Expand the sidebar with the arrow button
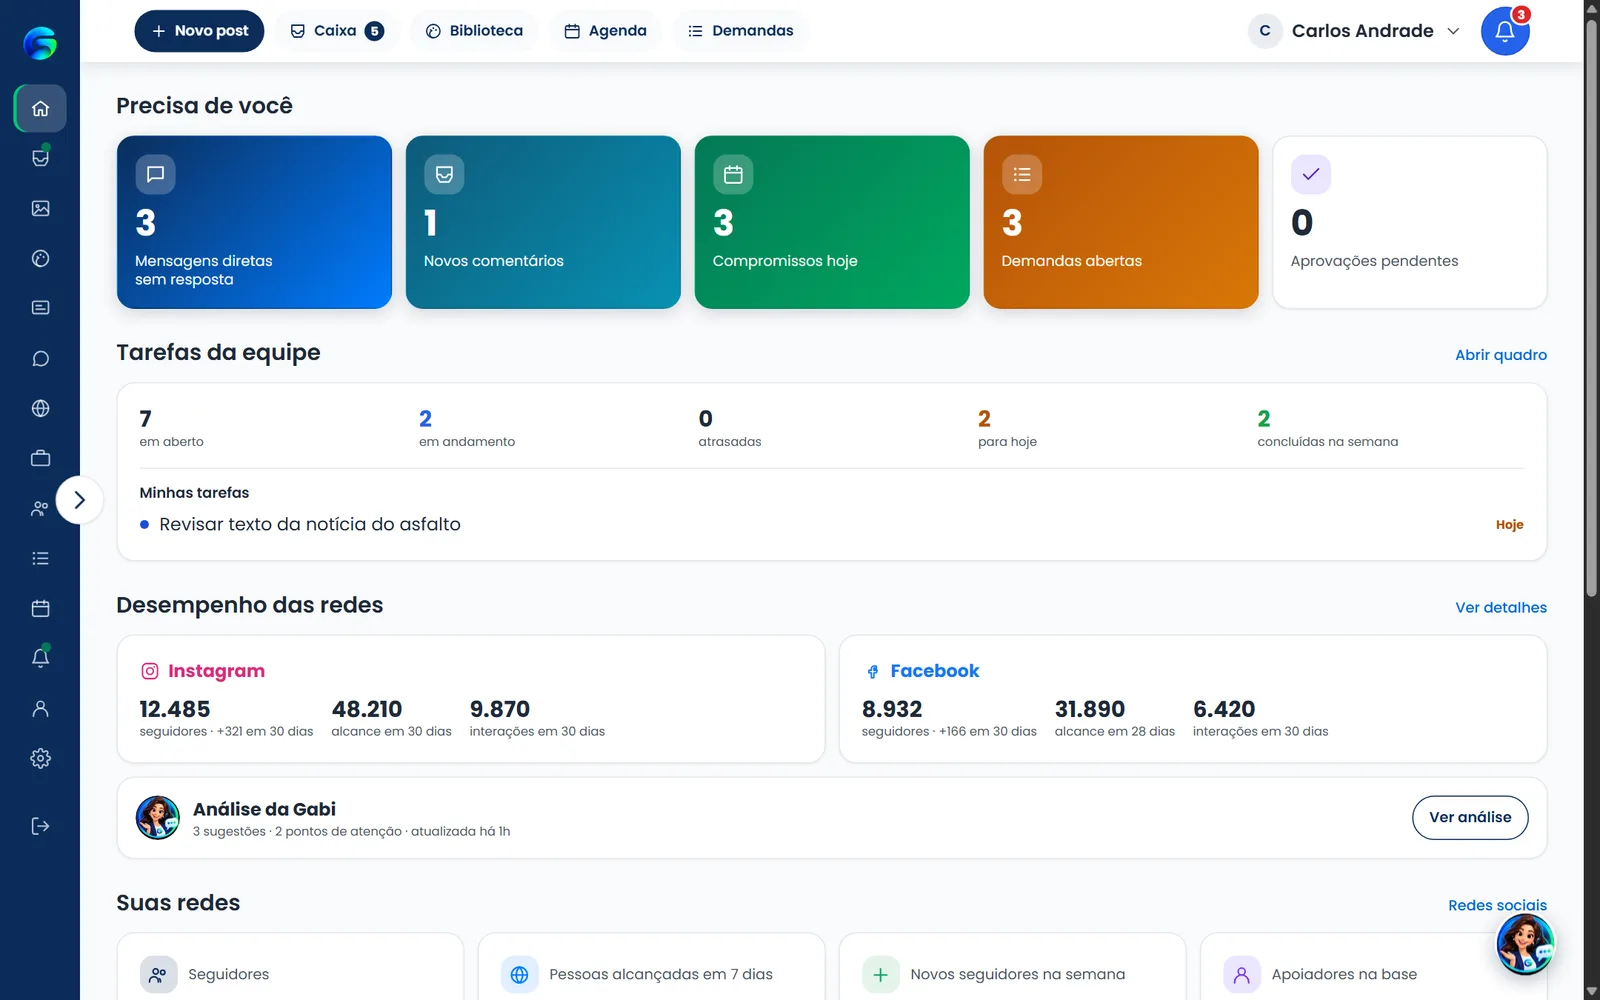This screenshot has width=1600, height=1000. pyautogui.click(x=80, y=500)
